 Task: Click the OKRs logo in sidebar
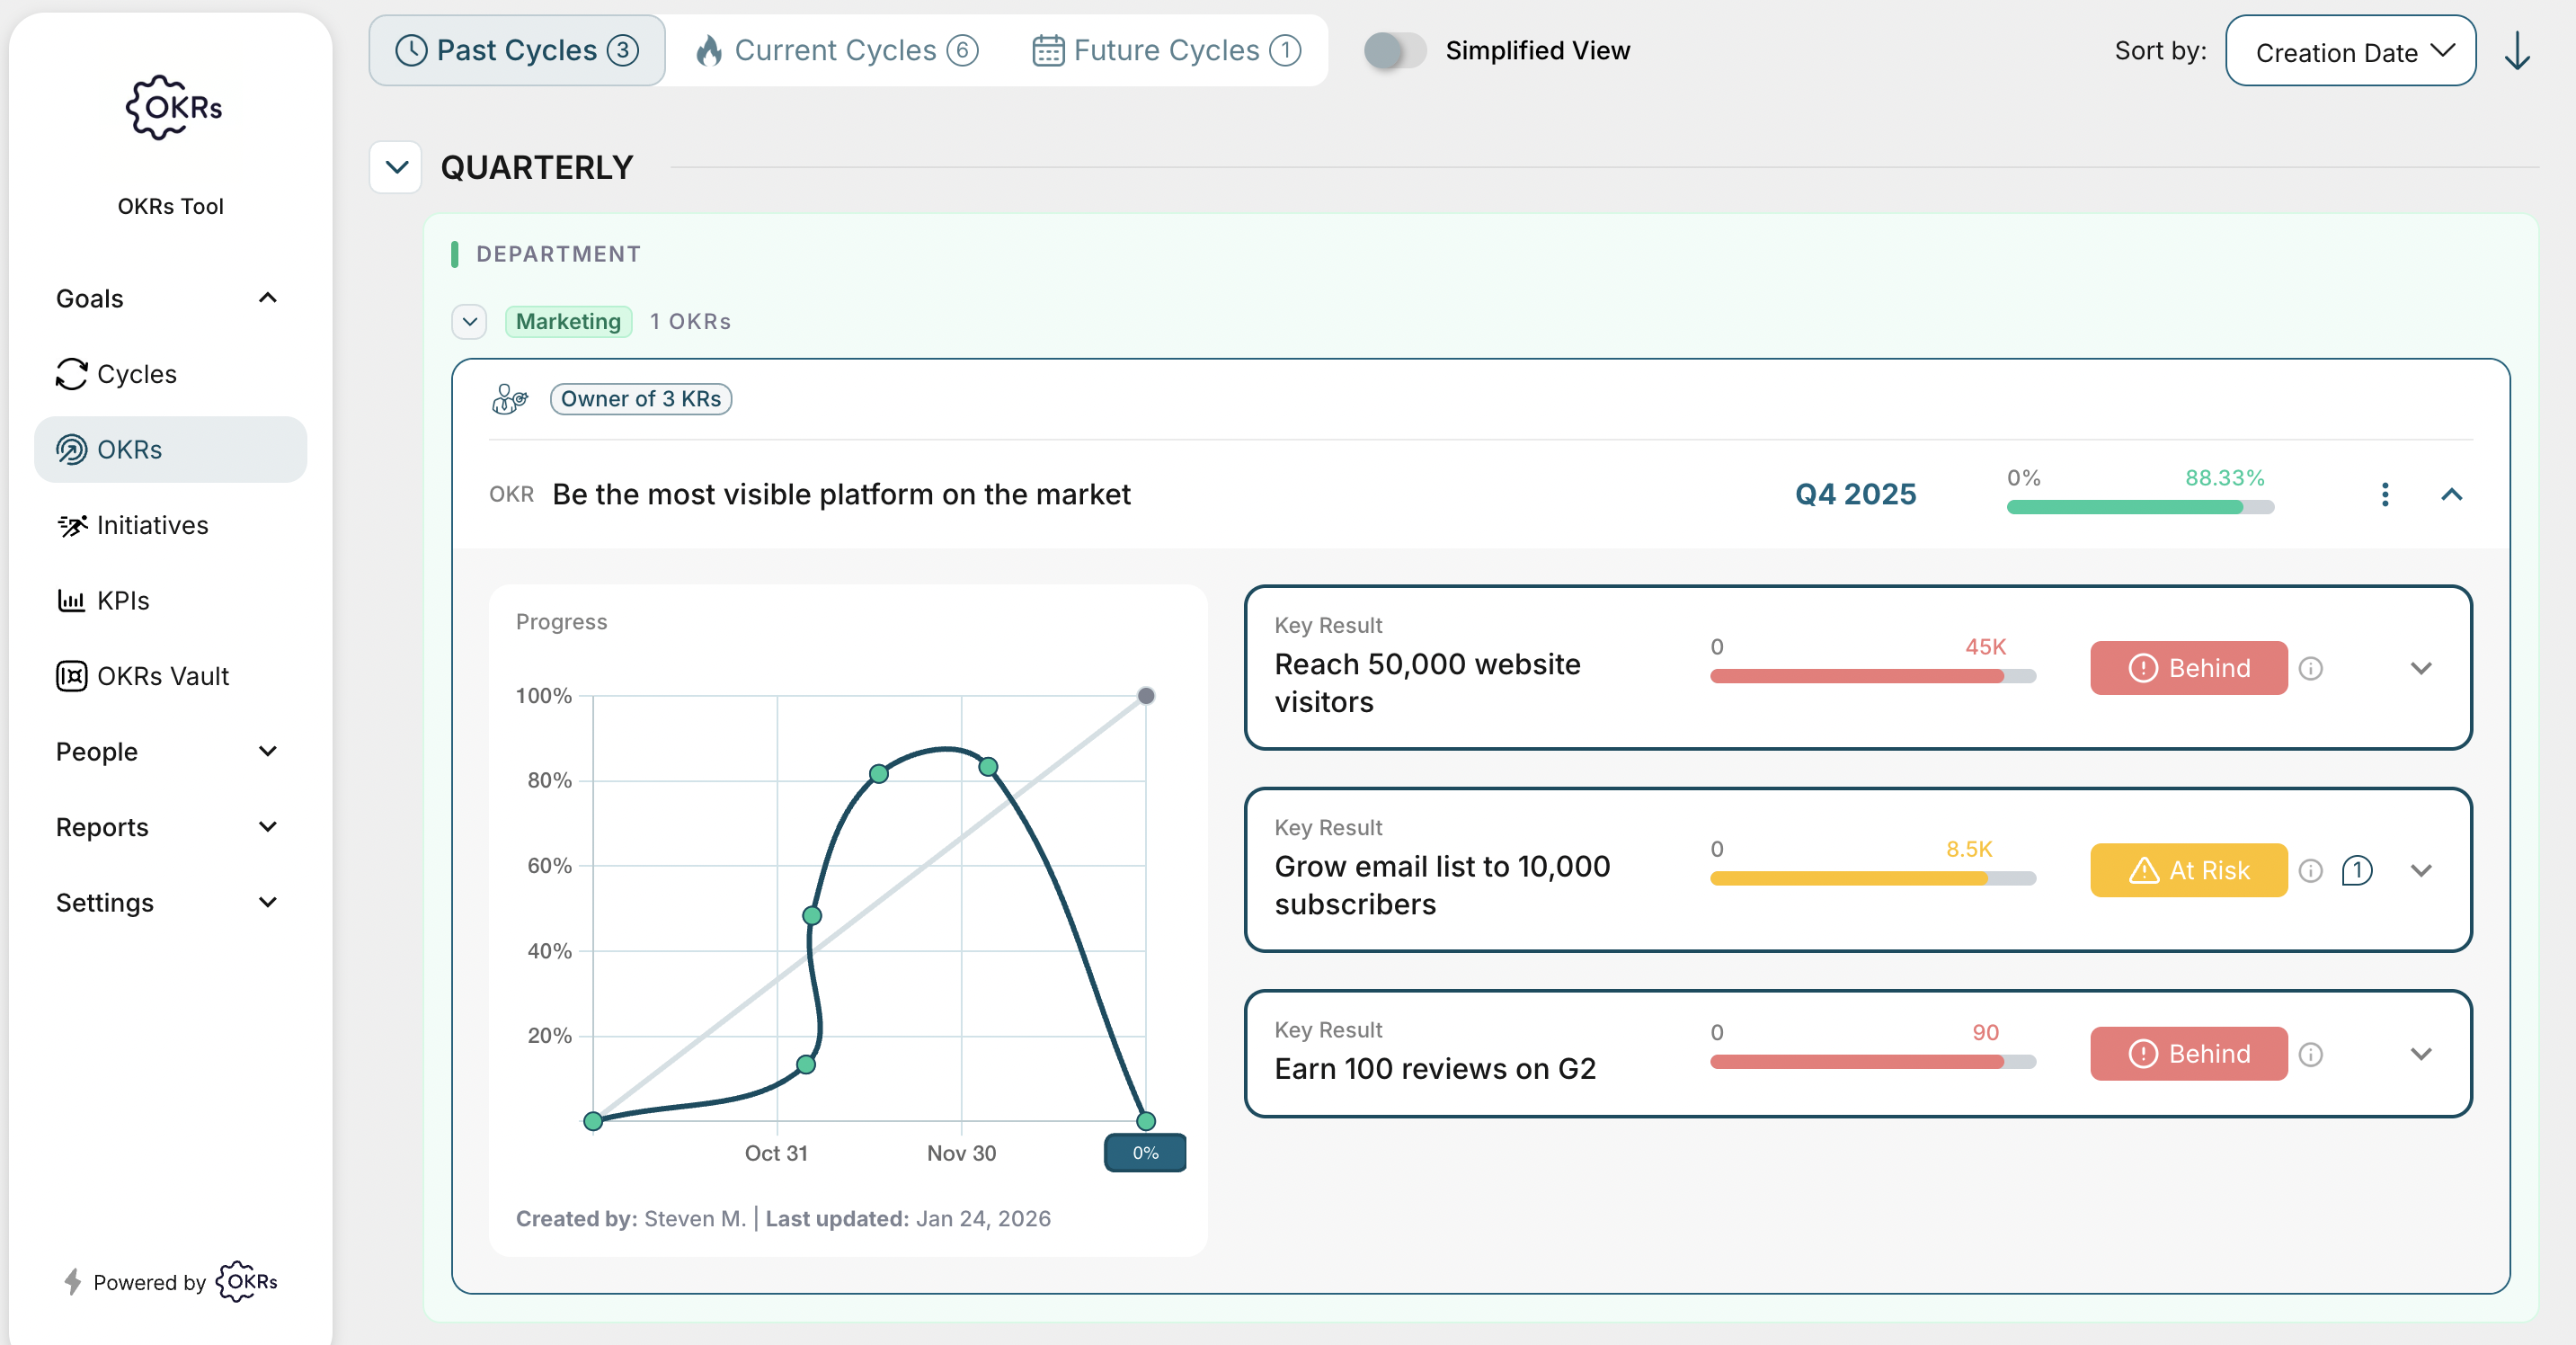(173, 108)
